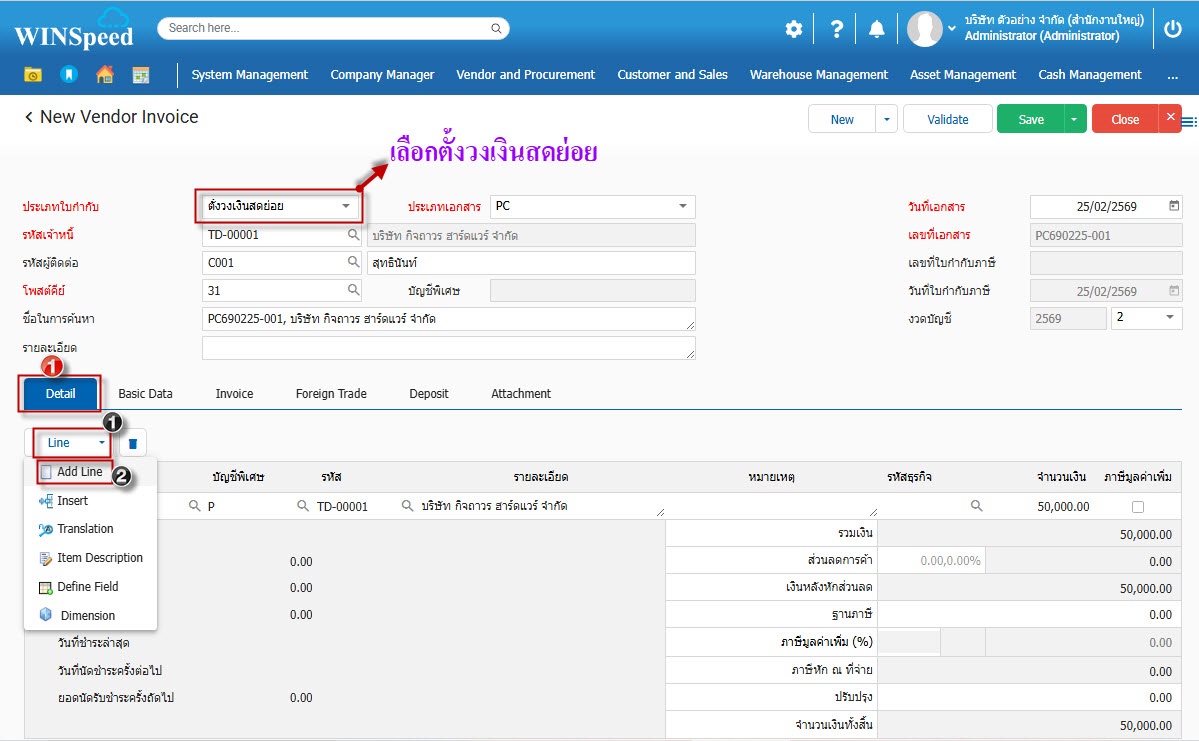Click the back arrow beside New Vendor Invoice

click(29, 118)
